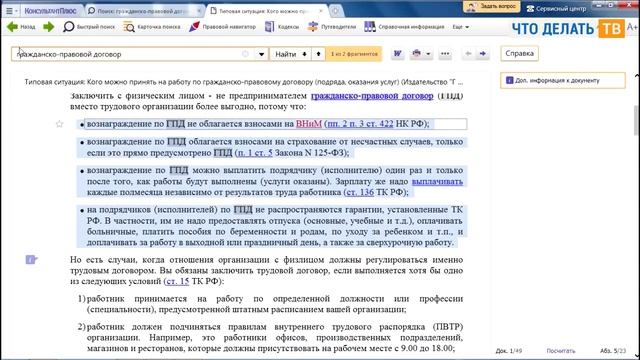The height and width of the screenshot is (360, 640).
Task: Go forward with the green arrow
Action: (49, 27)
